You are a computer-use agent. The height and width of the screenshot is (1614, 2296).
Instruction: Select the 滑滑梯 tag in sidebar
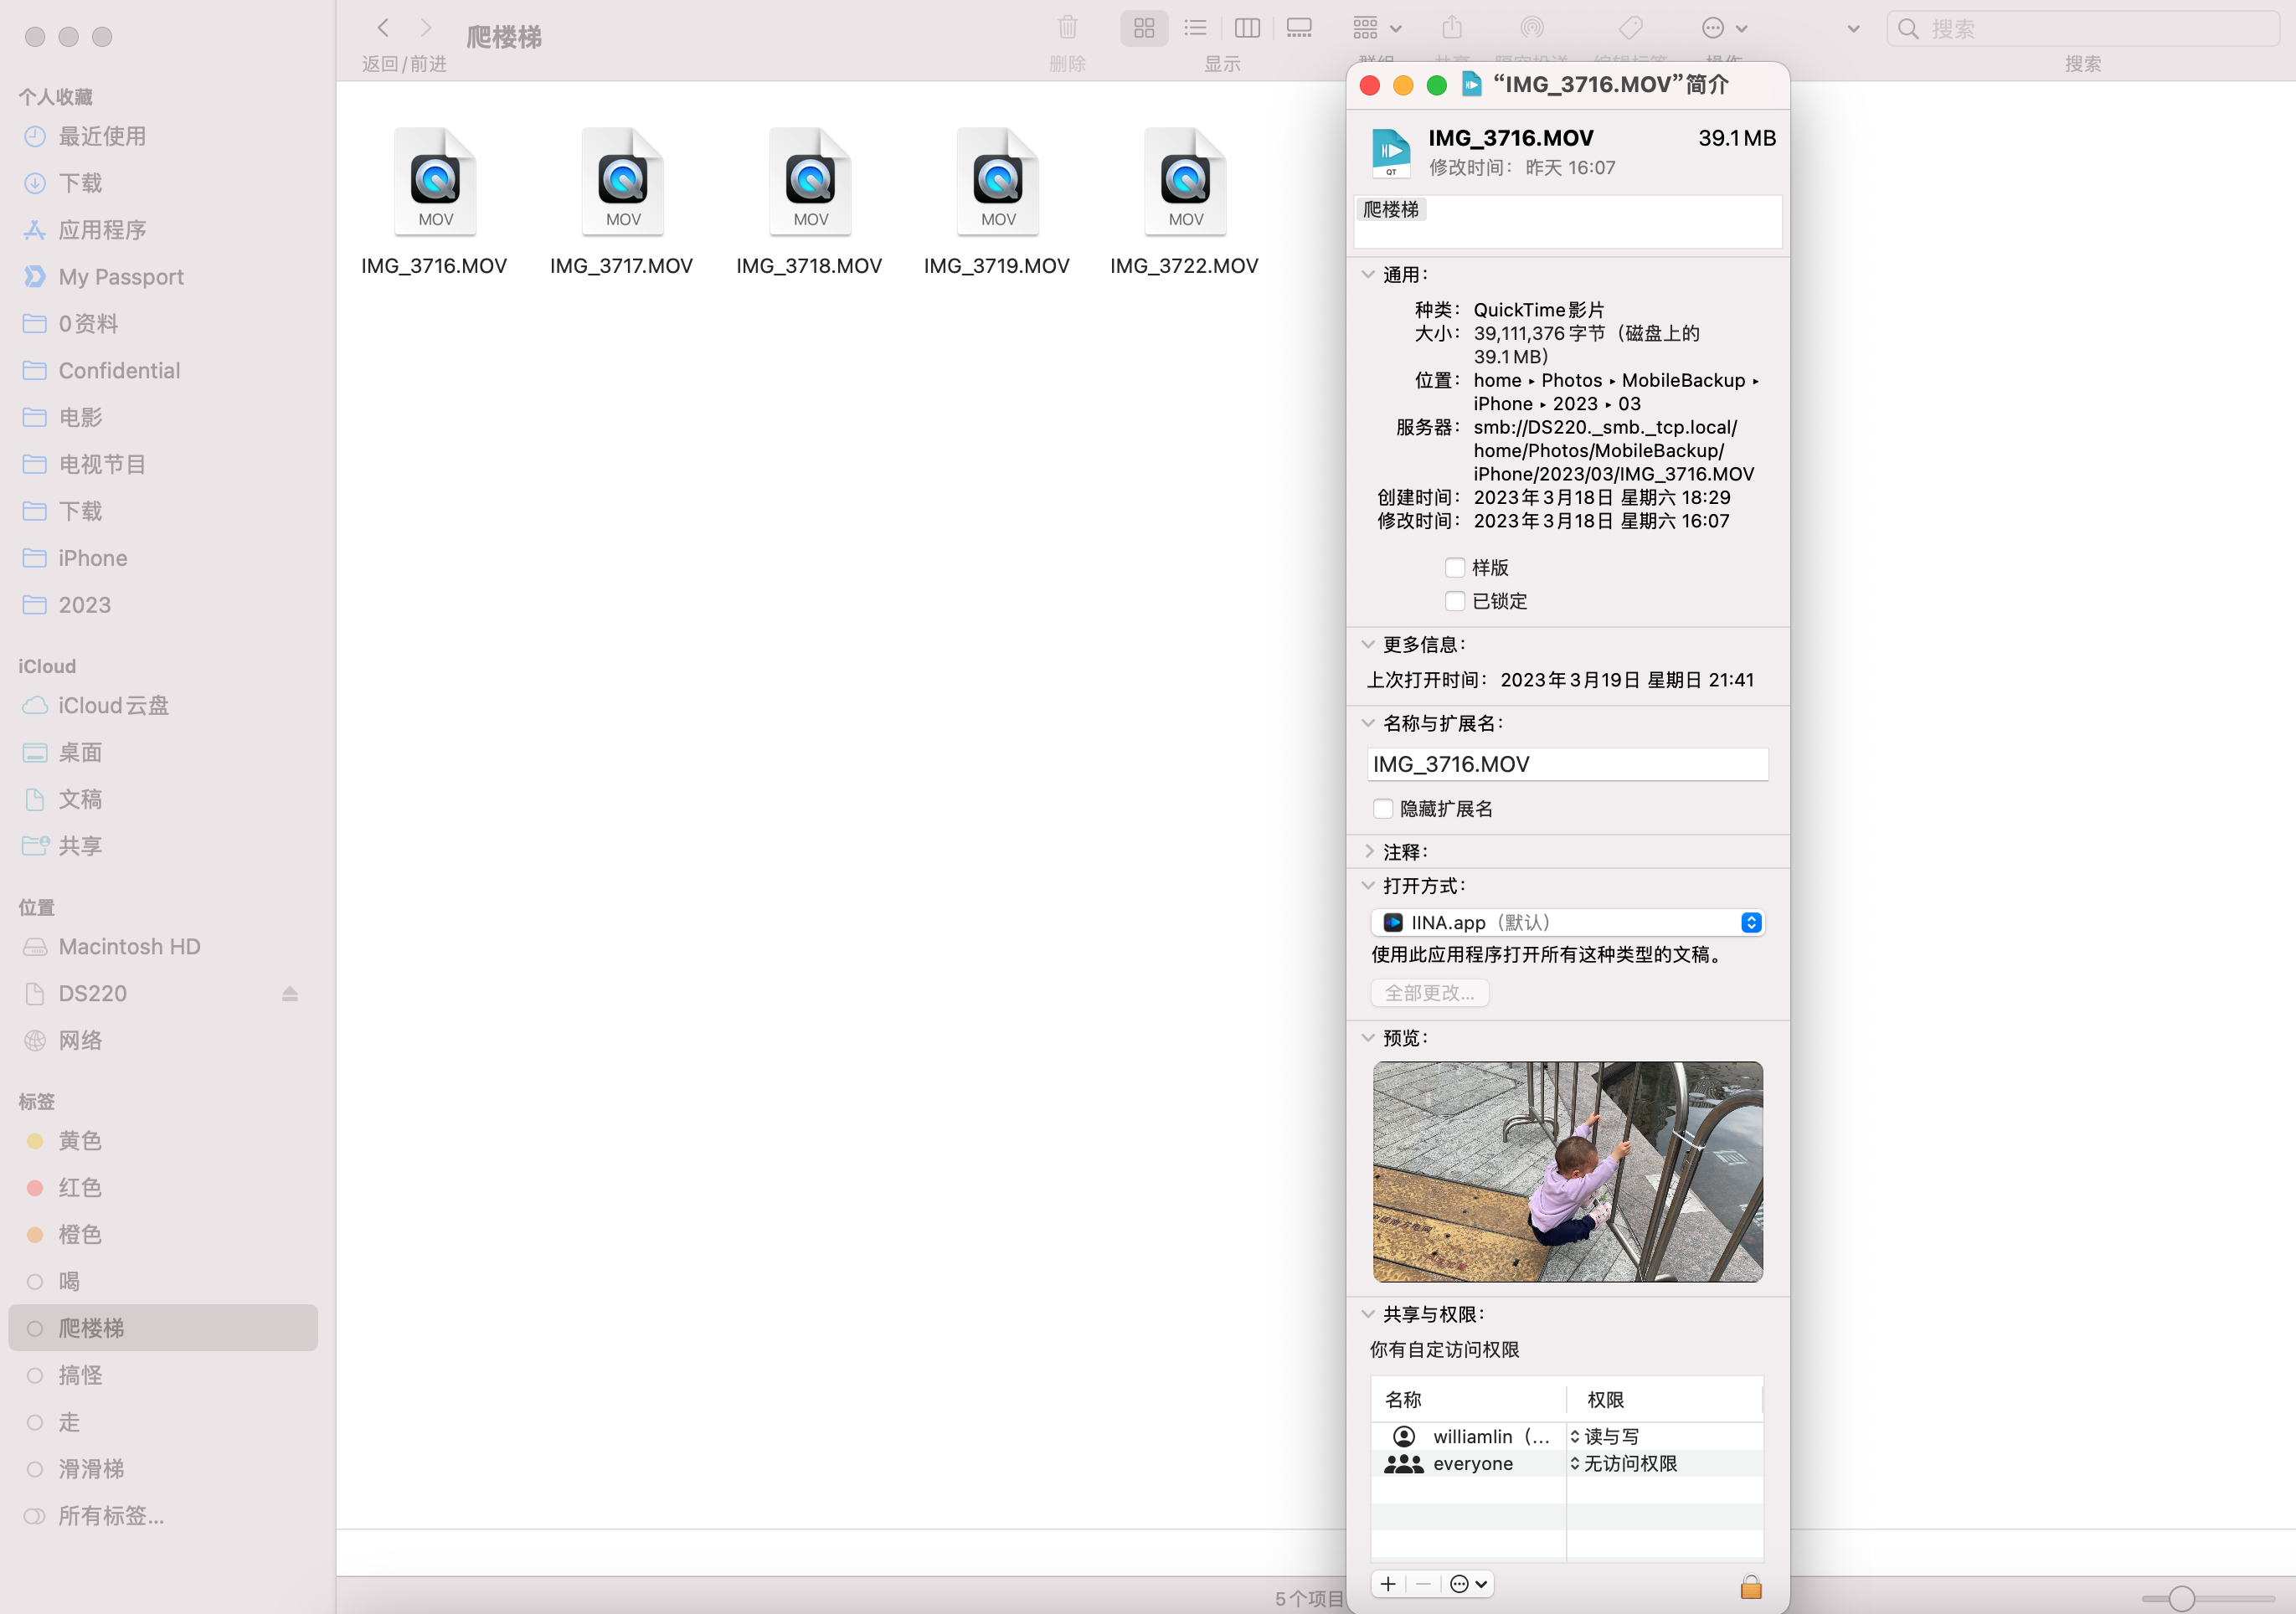(x=91, y=1469)
